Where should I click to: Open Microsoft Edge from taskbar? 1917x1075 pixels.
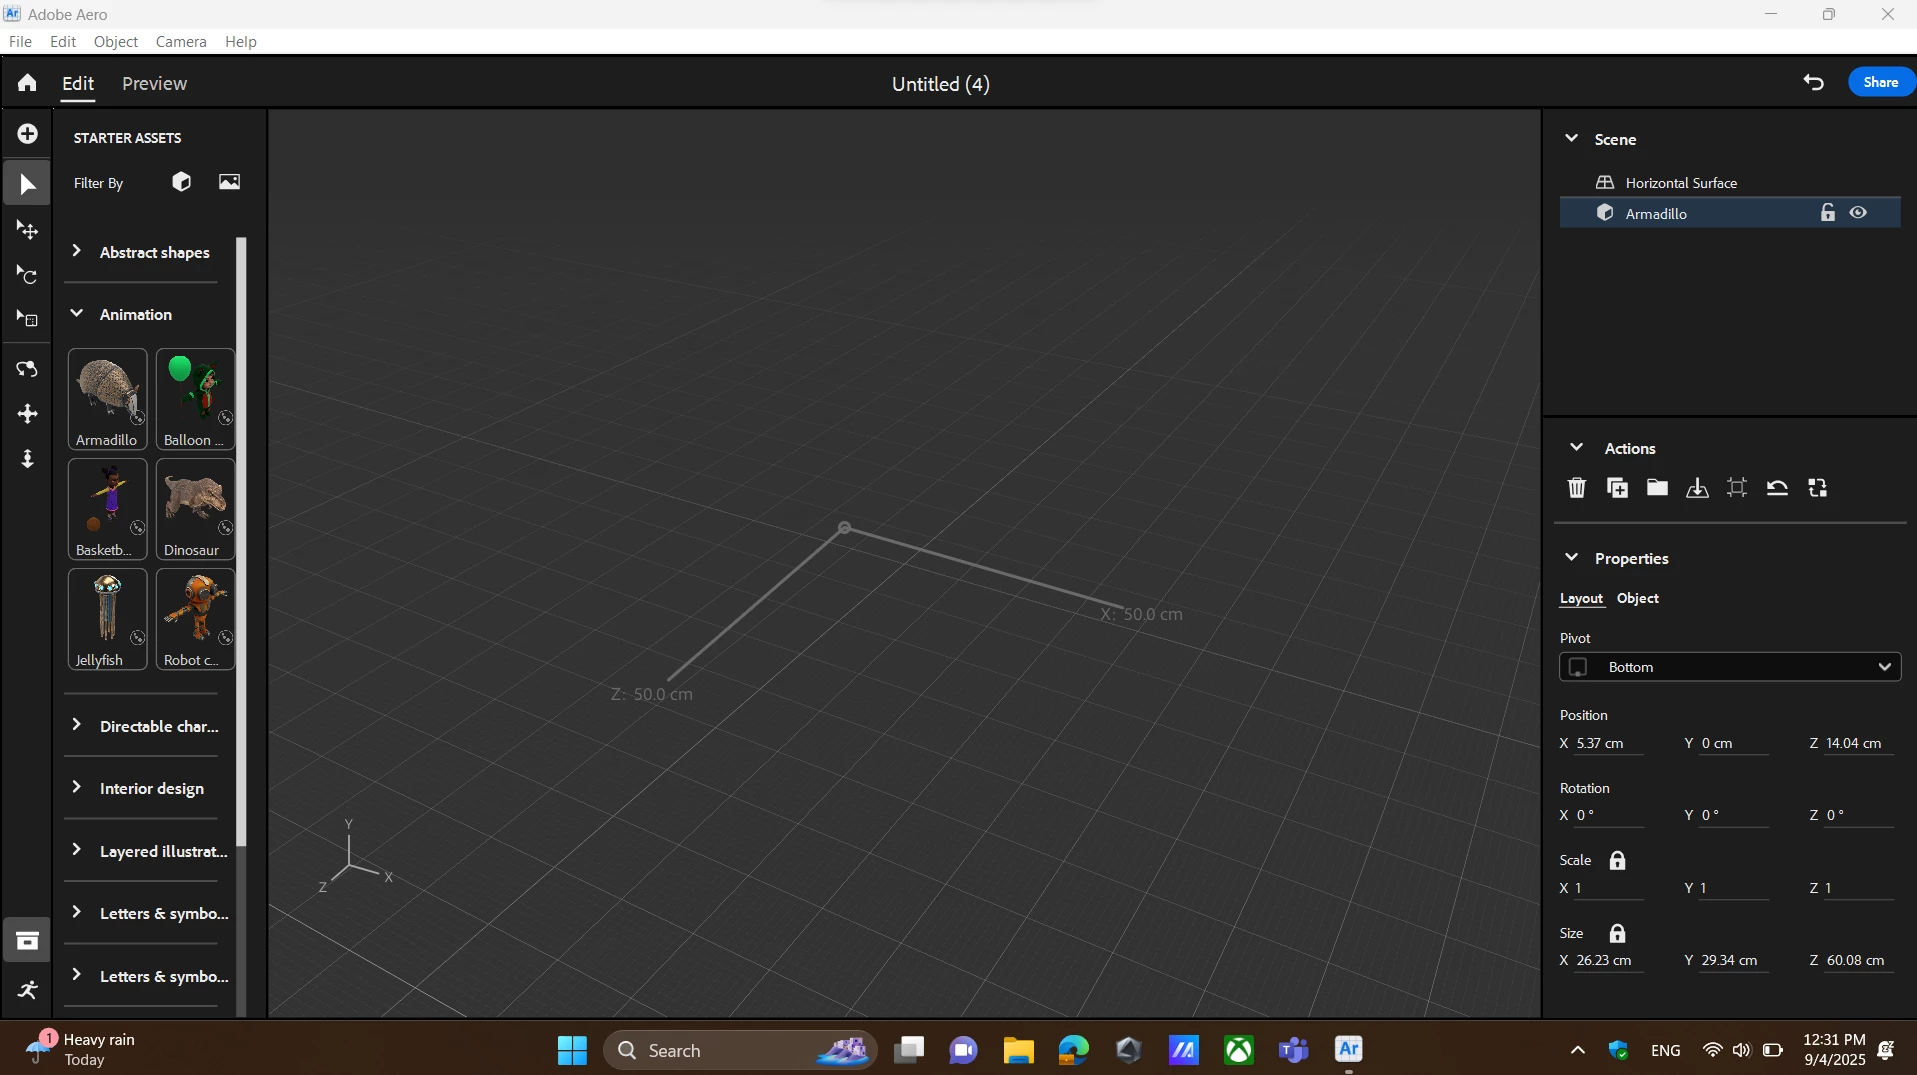(x=1073, y=1050)
